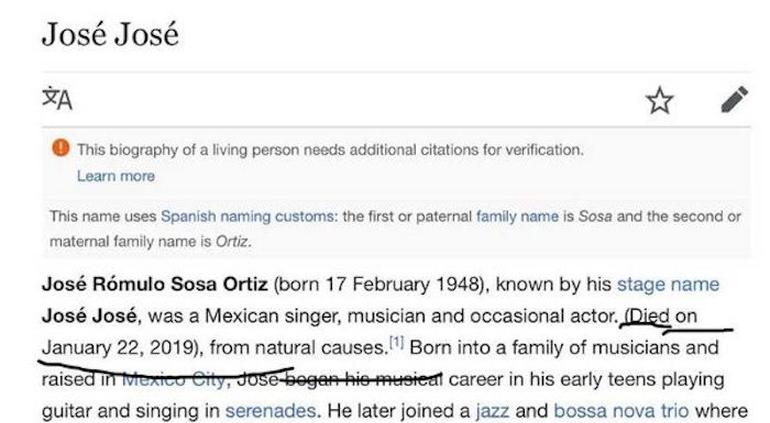The height and width of the screenshot is (423, 770).
Task: Click the underlined word Died
Action: click(x=647, y=315)
